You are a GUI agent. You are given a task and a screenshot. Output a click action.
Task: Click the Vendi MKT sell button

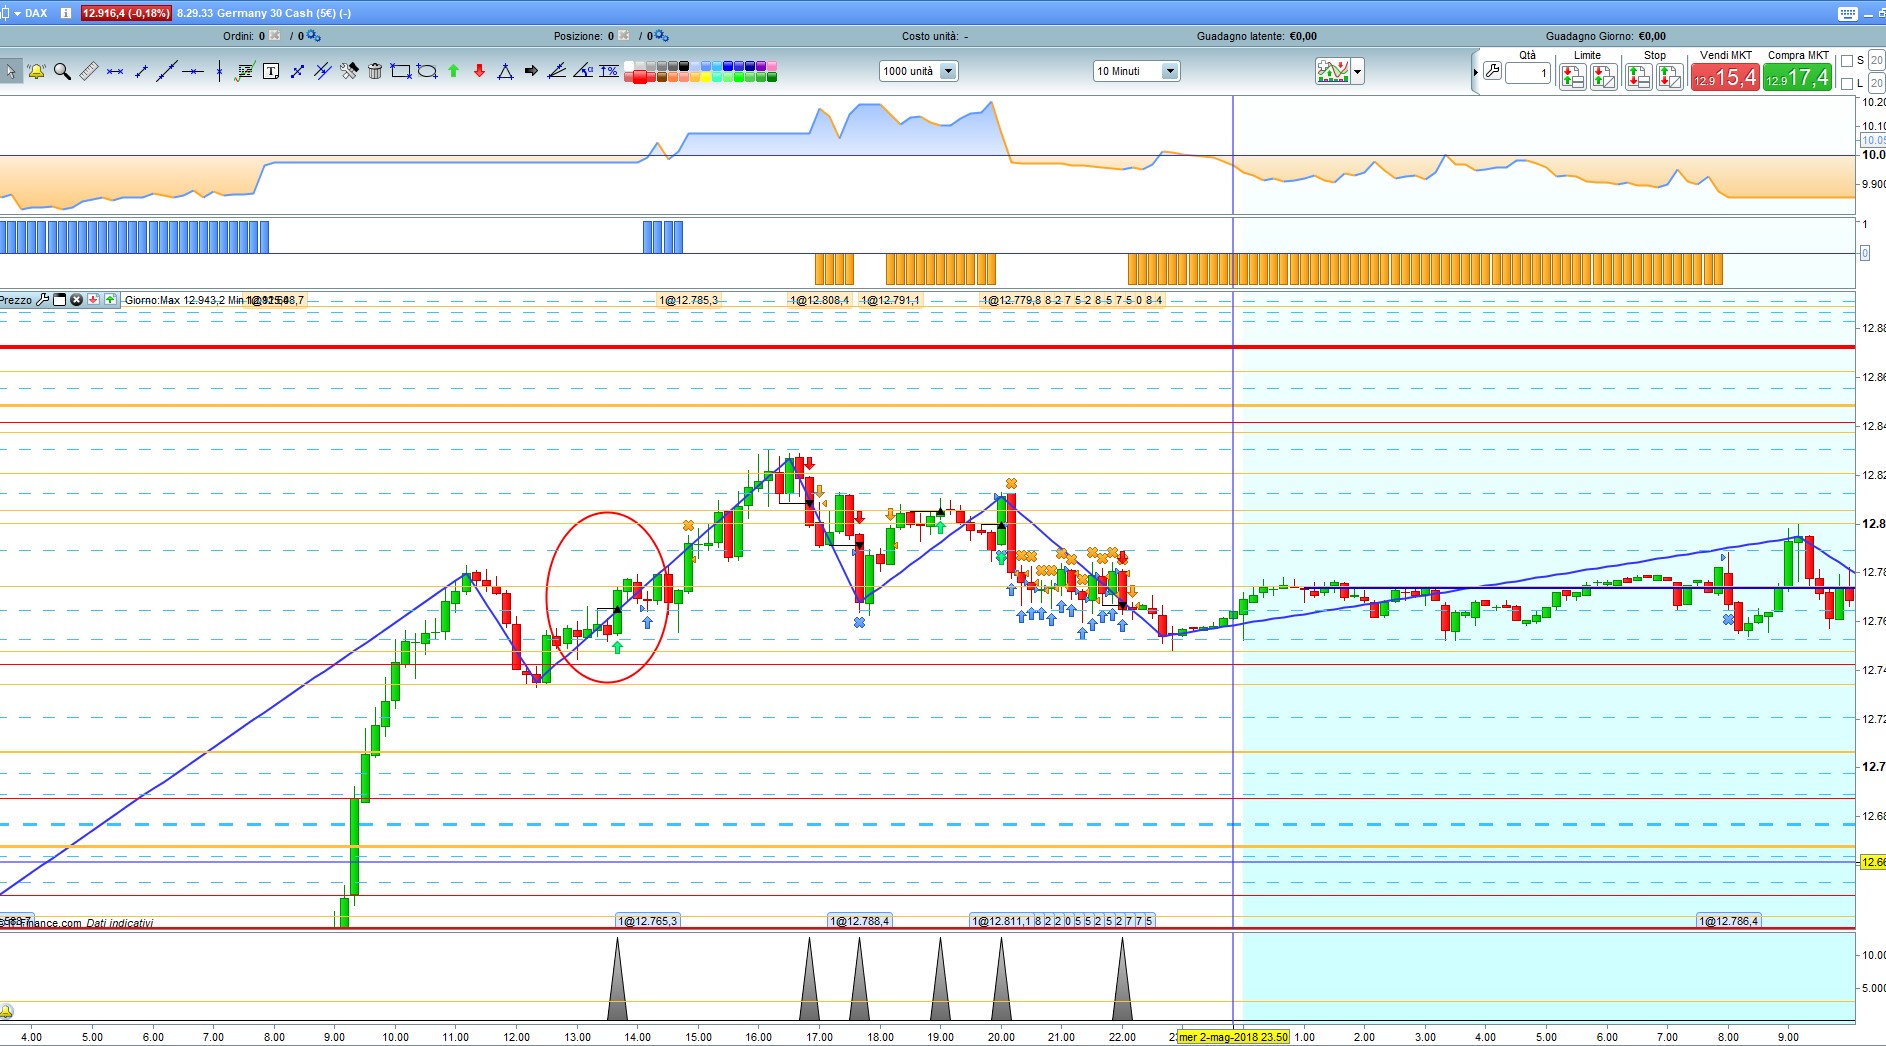(x=1725, y=77)
